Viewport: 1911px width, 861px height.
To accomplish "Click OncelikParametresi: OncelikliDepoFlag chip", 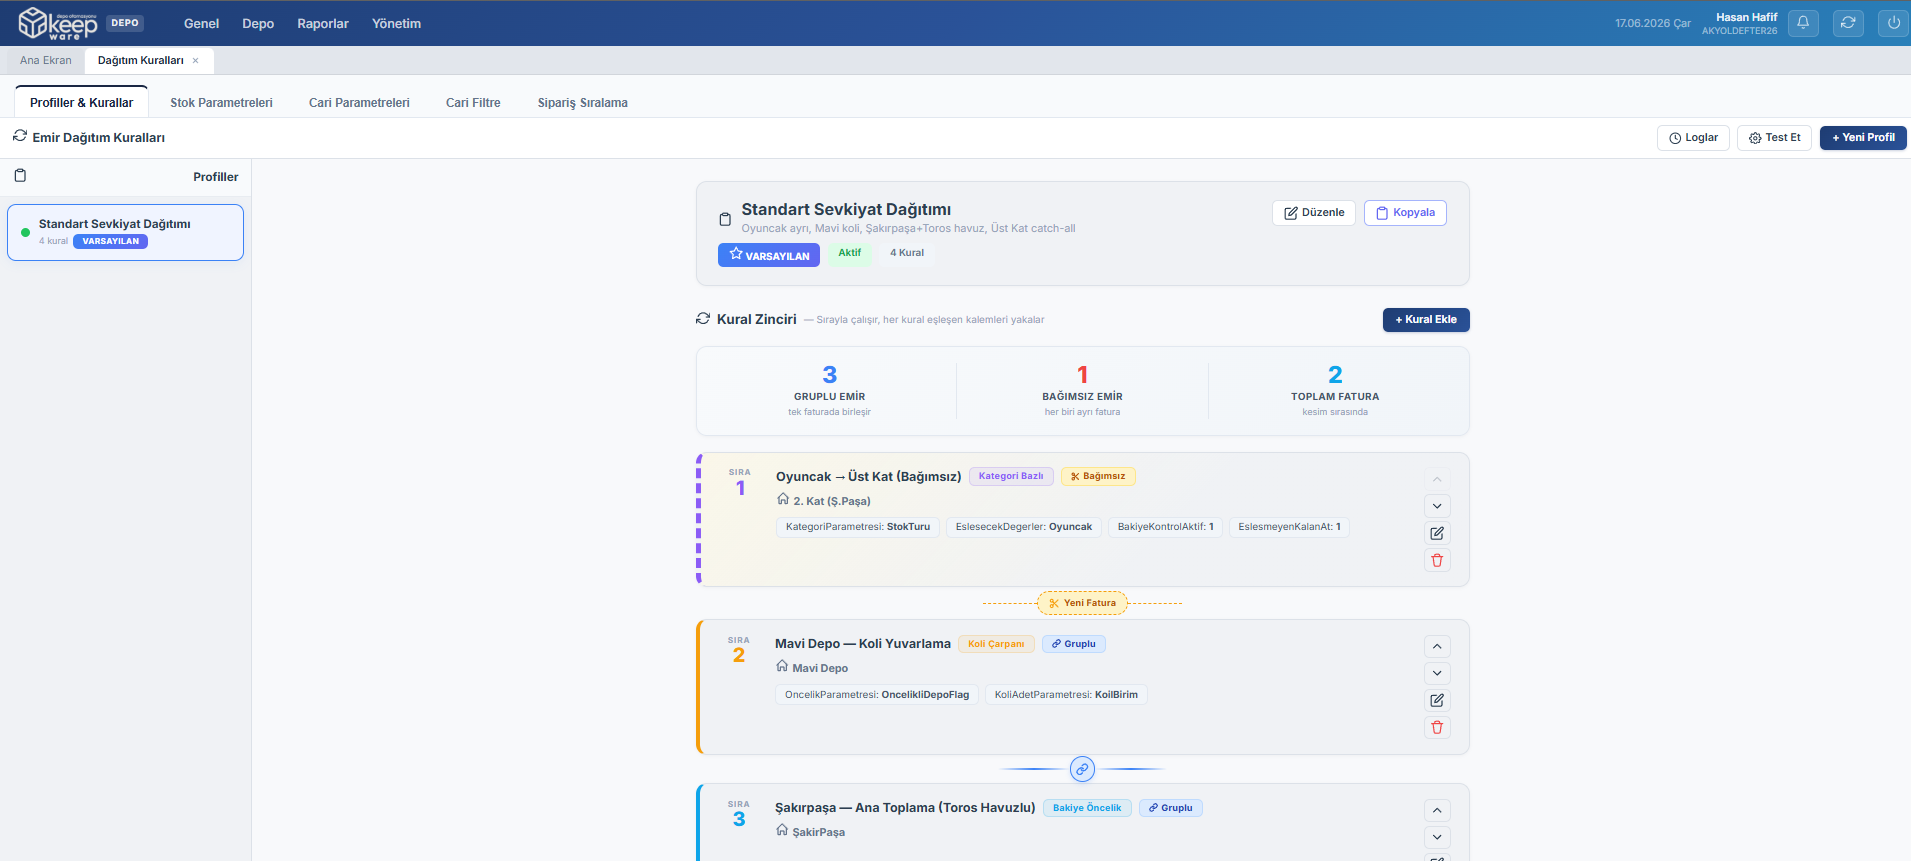I will pos(877,695).
